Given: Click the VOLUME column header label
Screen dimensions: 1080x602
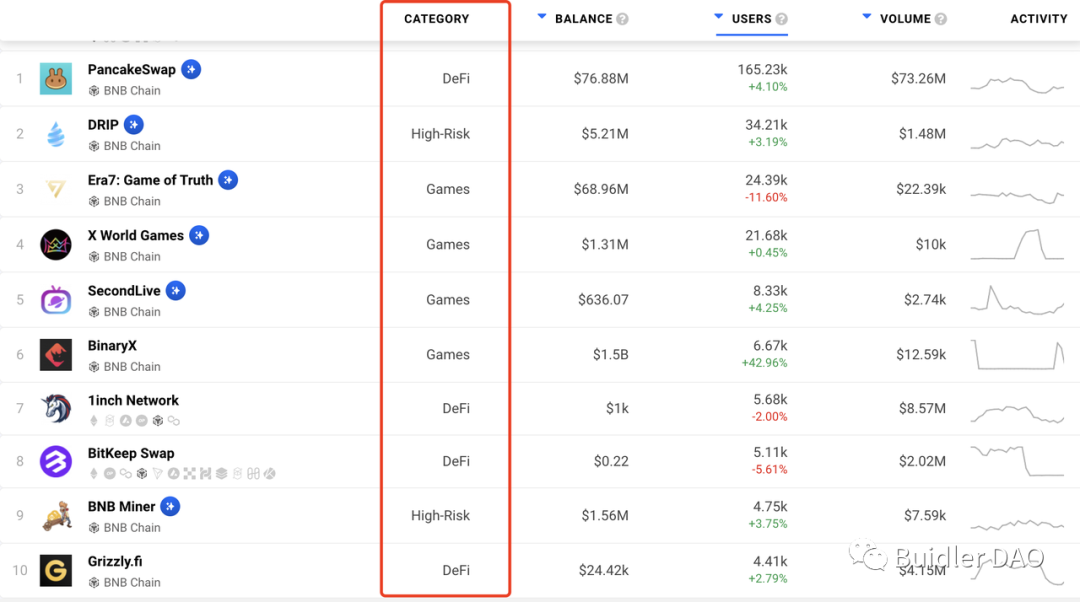Looking at the screenshot, I should tap(905, 19).
